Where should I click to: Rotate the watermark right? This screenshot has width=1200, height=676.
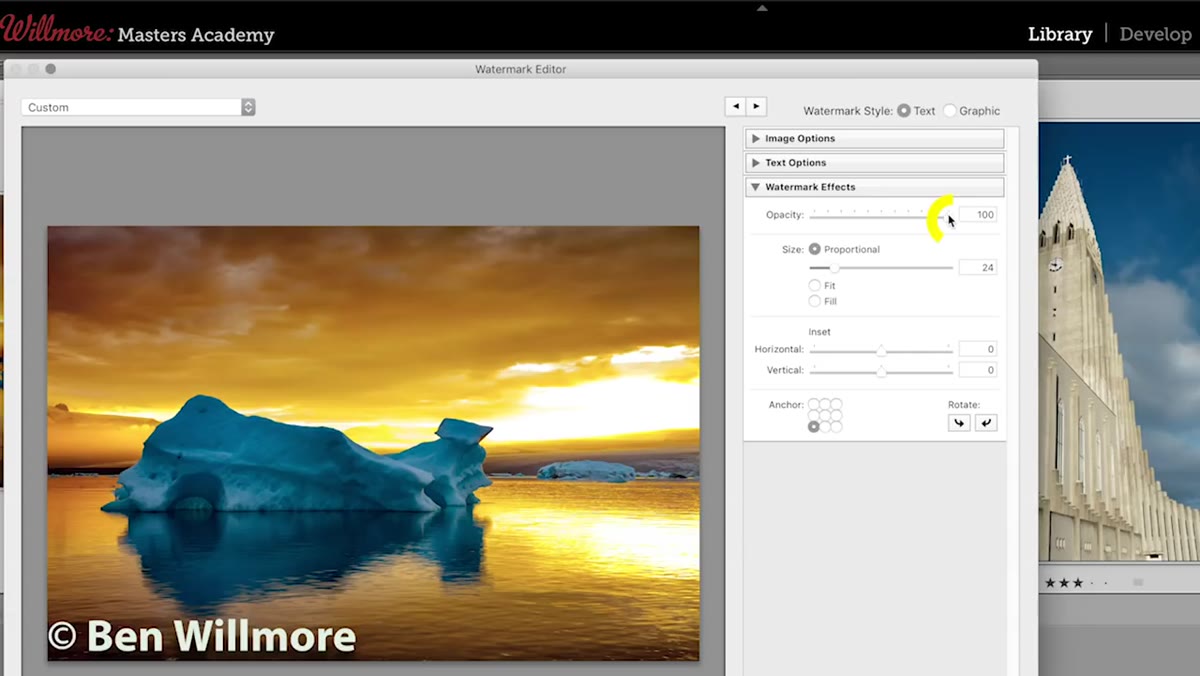pos(986,423)
